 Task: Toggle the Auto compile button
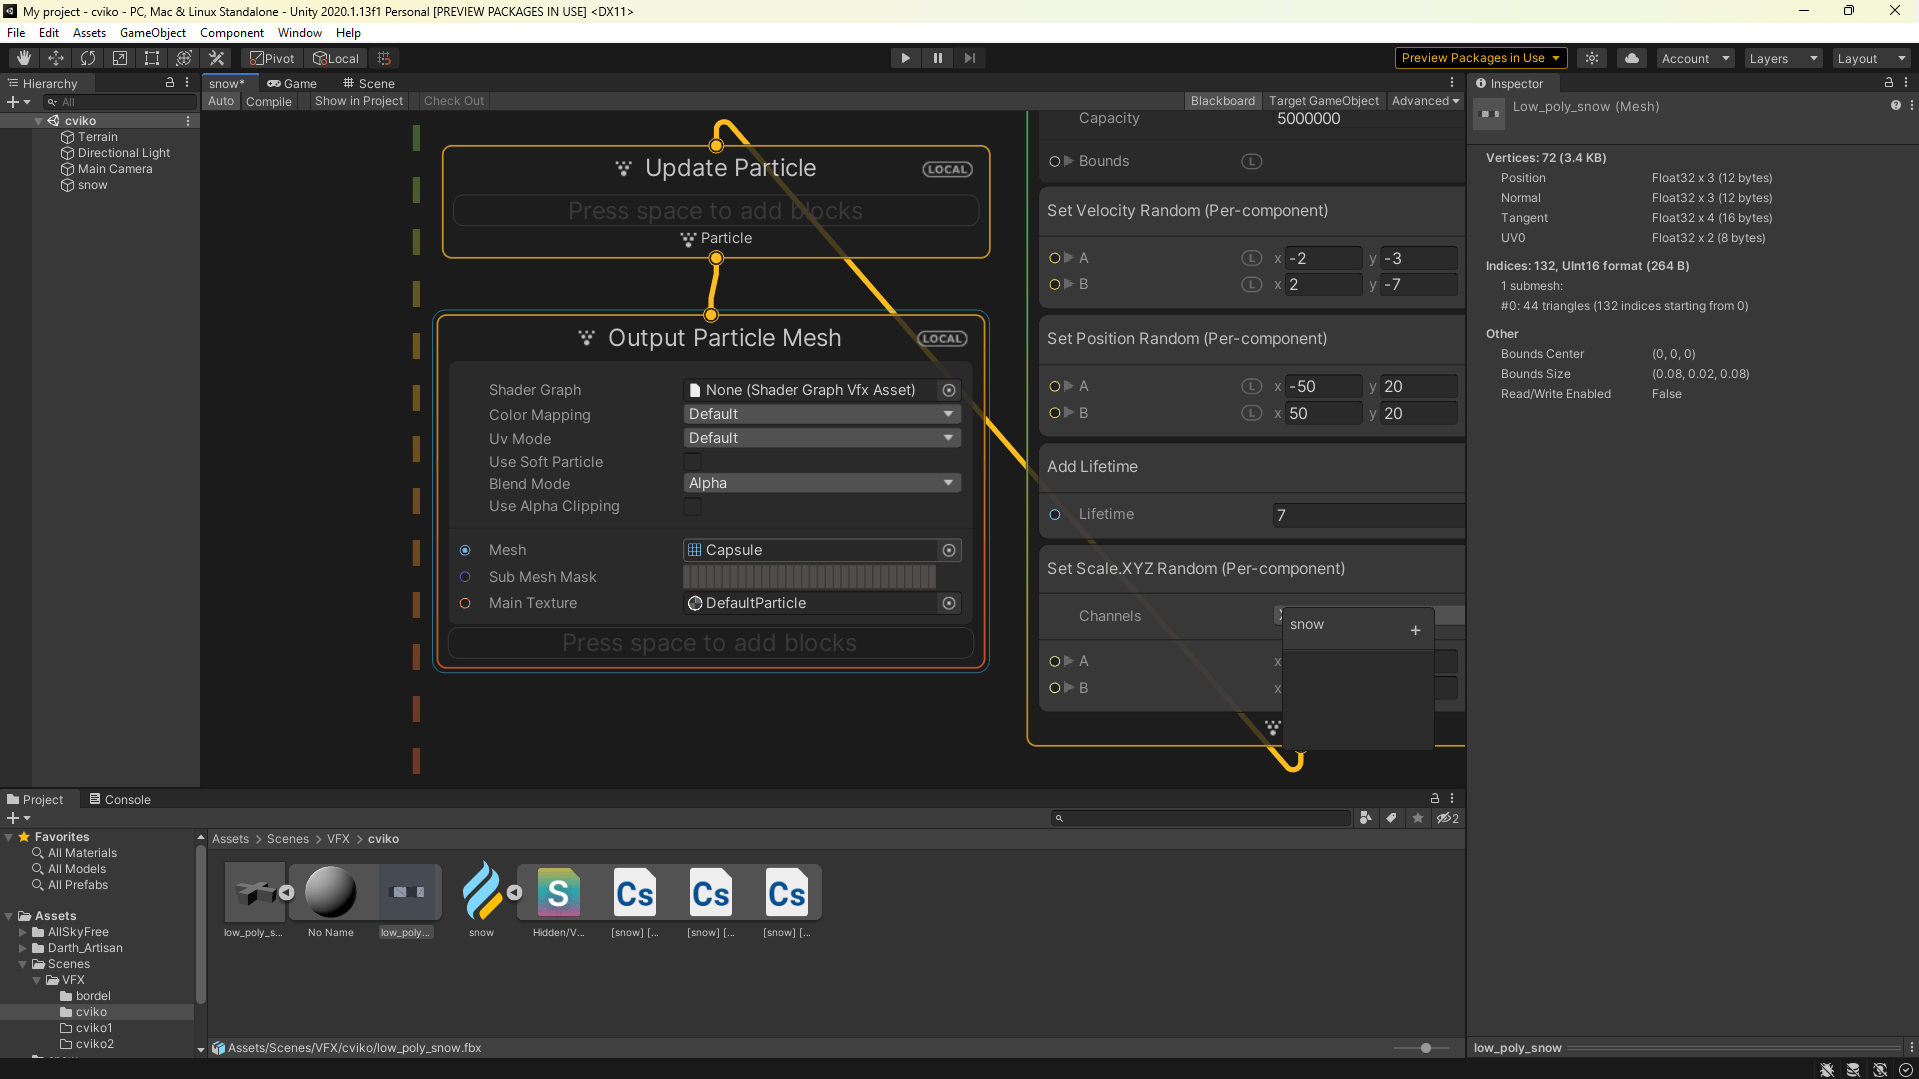click(221, 101)
